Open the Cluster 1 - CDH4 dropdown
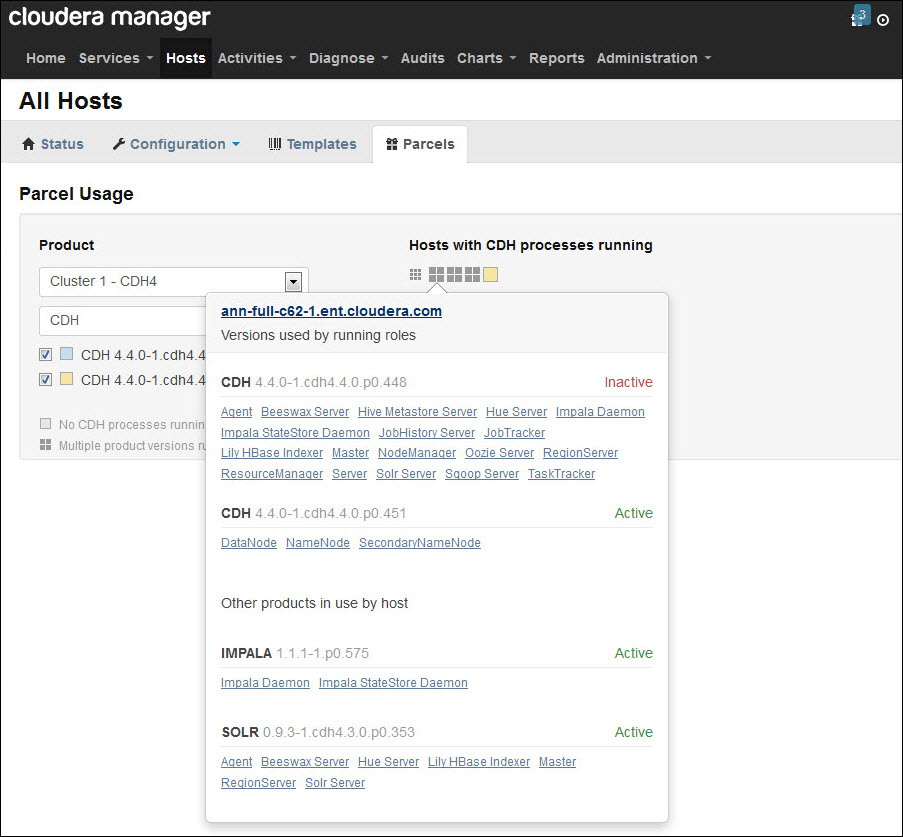The image size is (903, 837). coord(174,282)
